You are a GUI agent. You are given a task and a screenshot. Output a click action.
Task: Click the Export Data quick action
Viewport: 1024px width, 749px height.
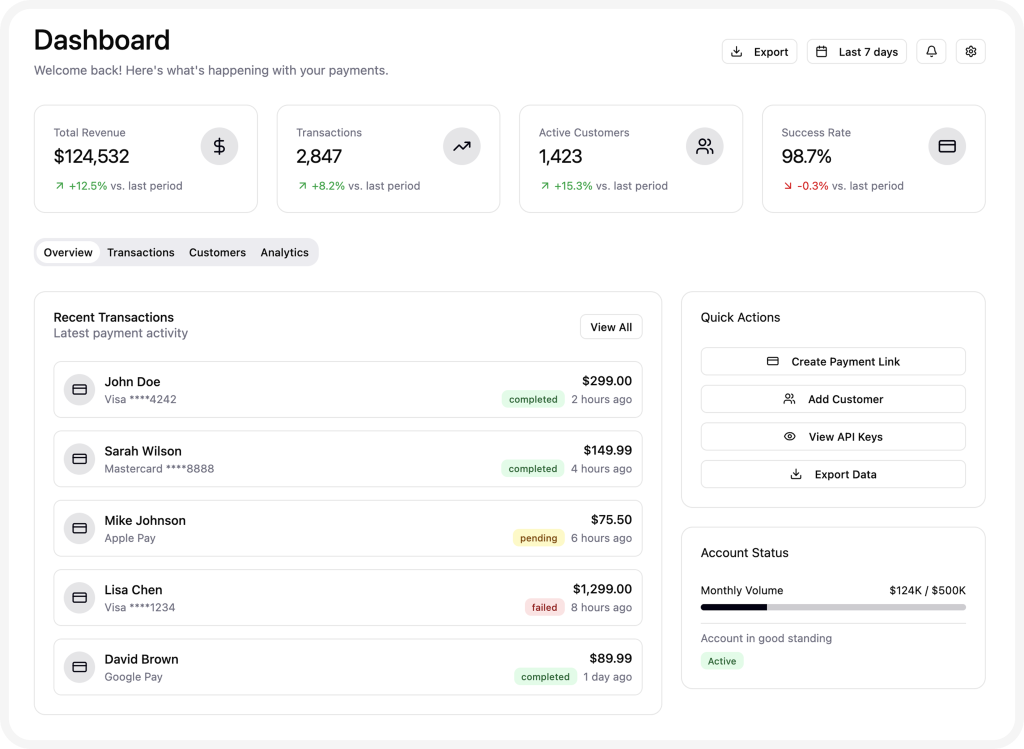pyautogui.click(x=833, y=475)
